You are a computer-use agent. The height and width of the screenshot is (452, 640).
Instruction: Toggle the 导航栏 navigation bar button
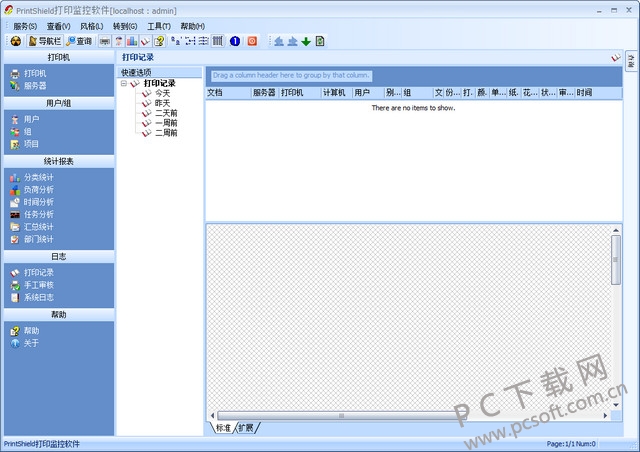click(x=45, y=41)
